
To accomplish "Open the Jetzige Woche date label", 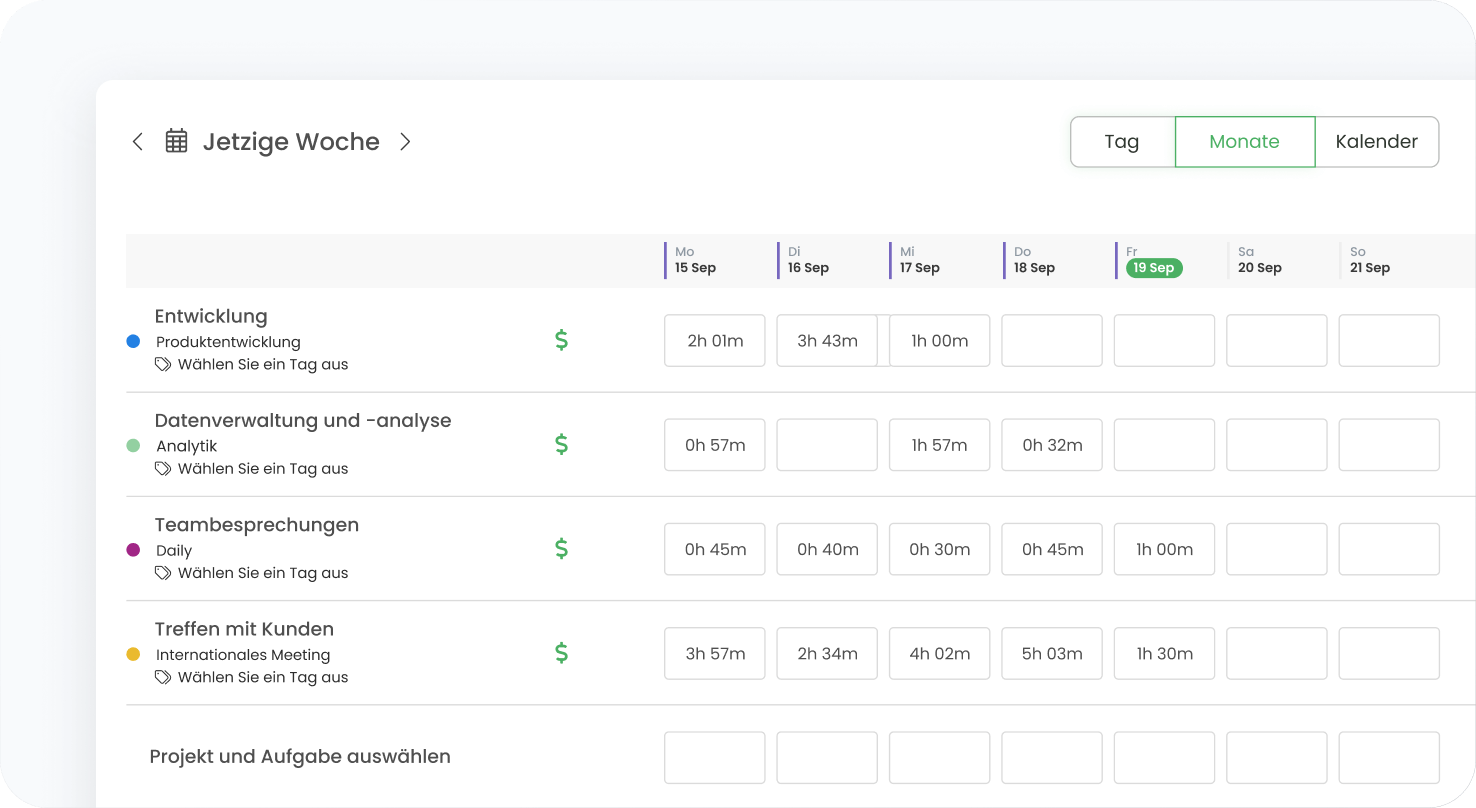I will (291, 142).
